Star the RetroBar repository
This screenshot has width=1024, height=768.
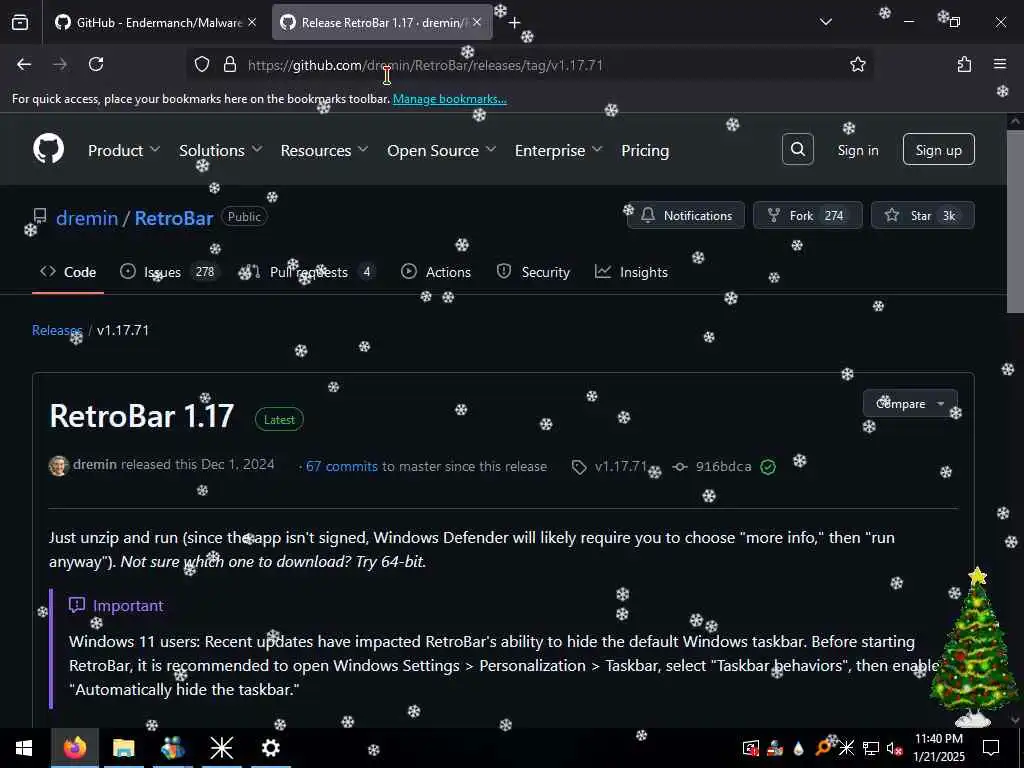[x=923, y=216]
